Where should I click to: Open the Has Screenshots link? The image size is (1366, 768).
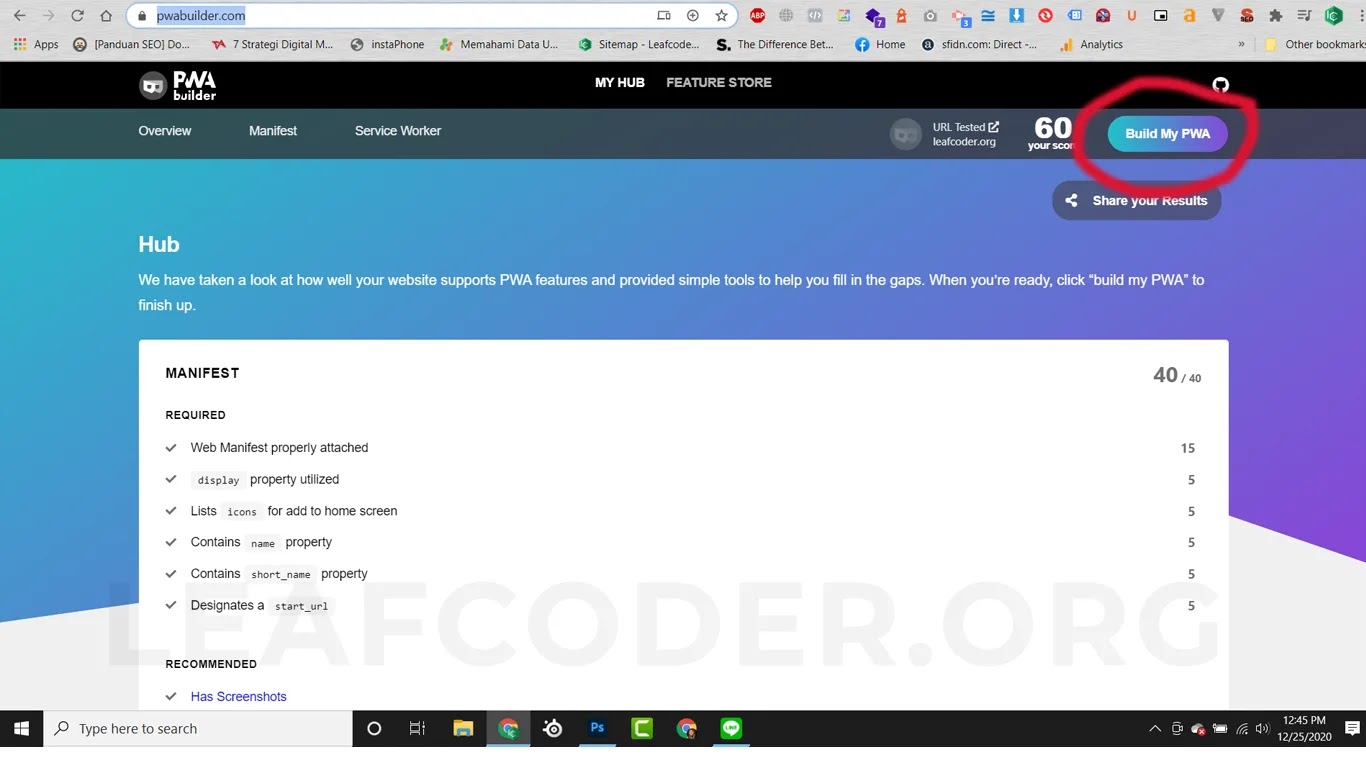pos(239,697)
